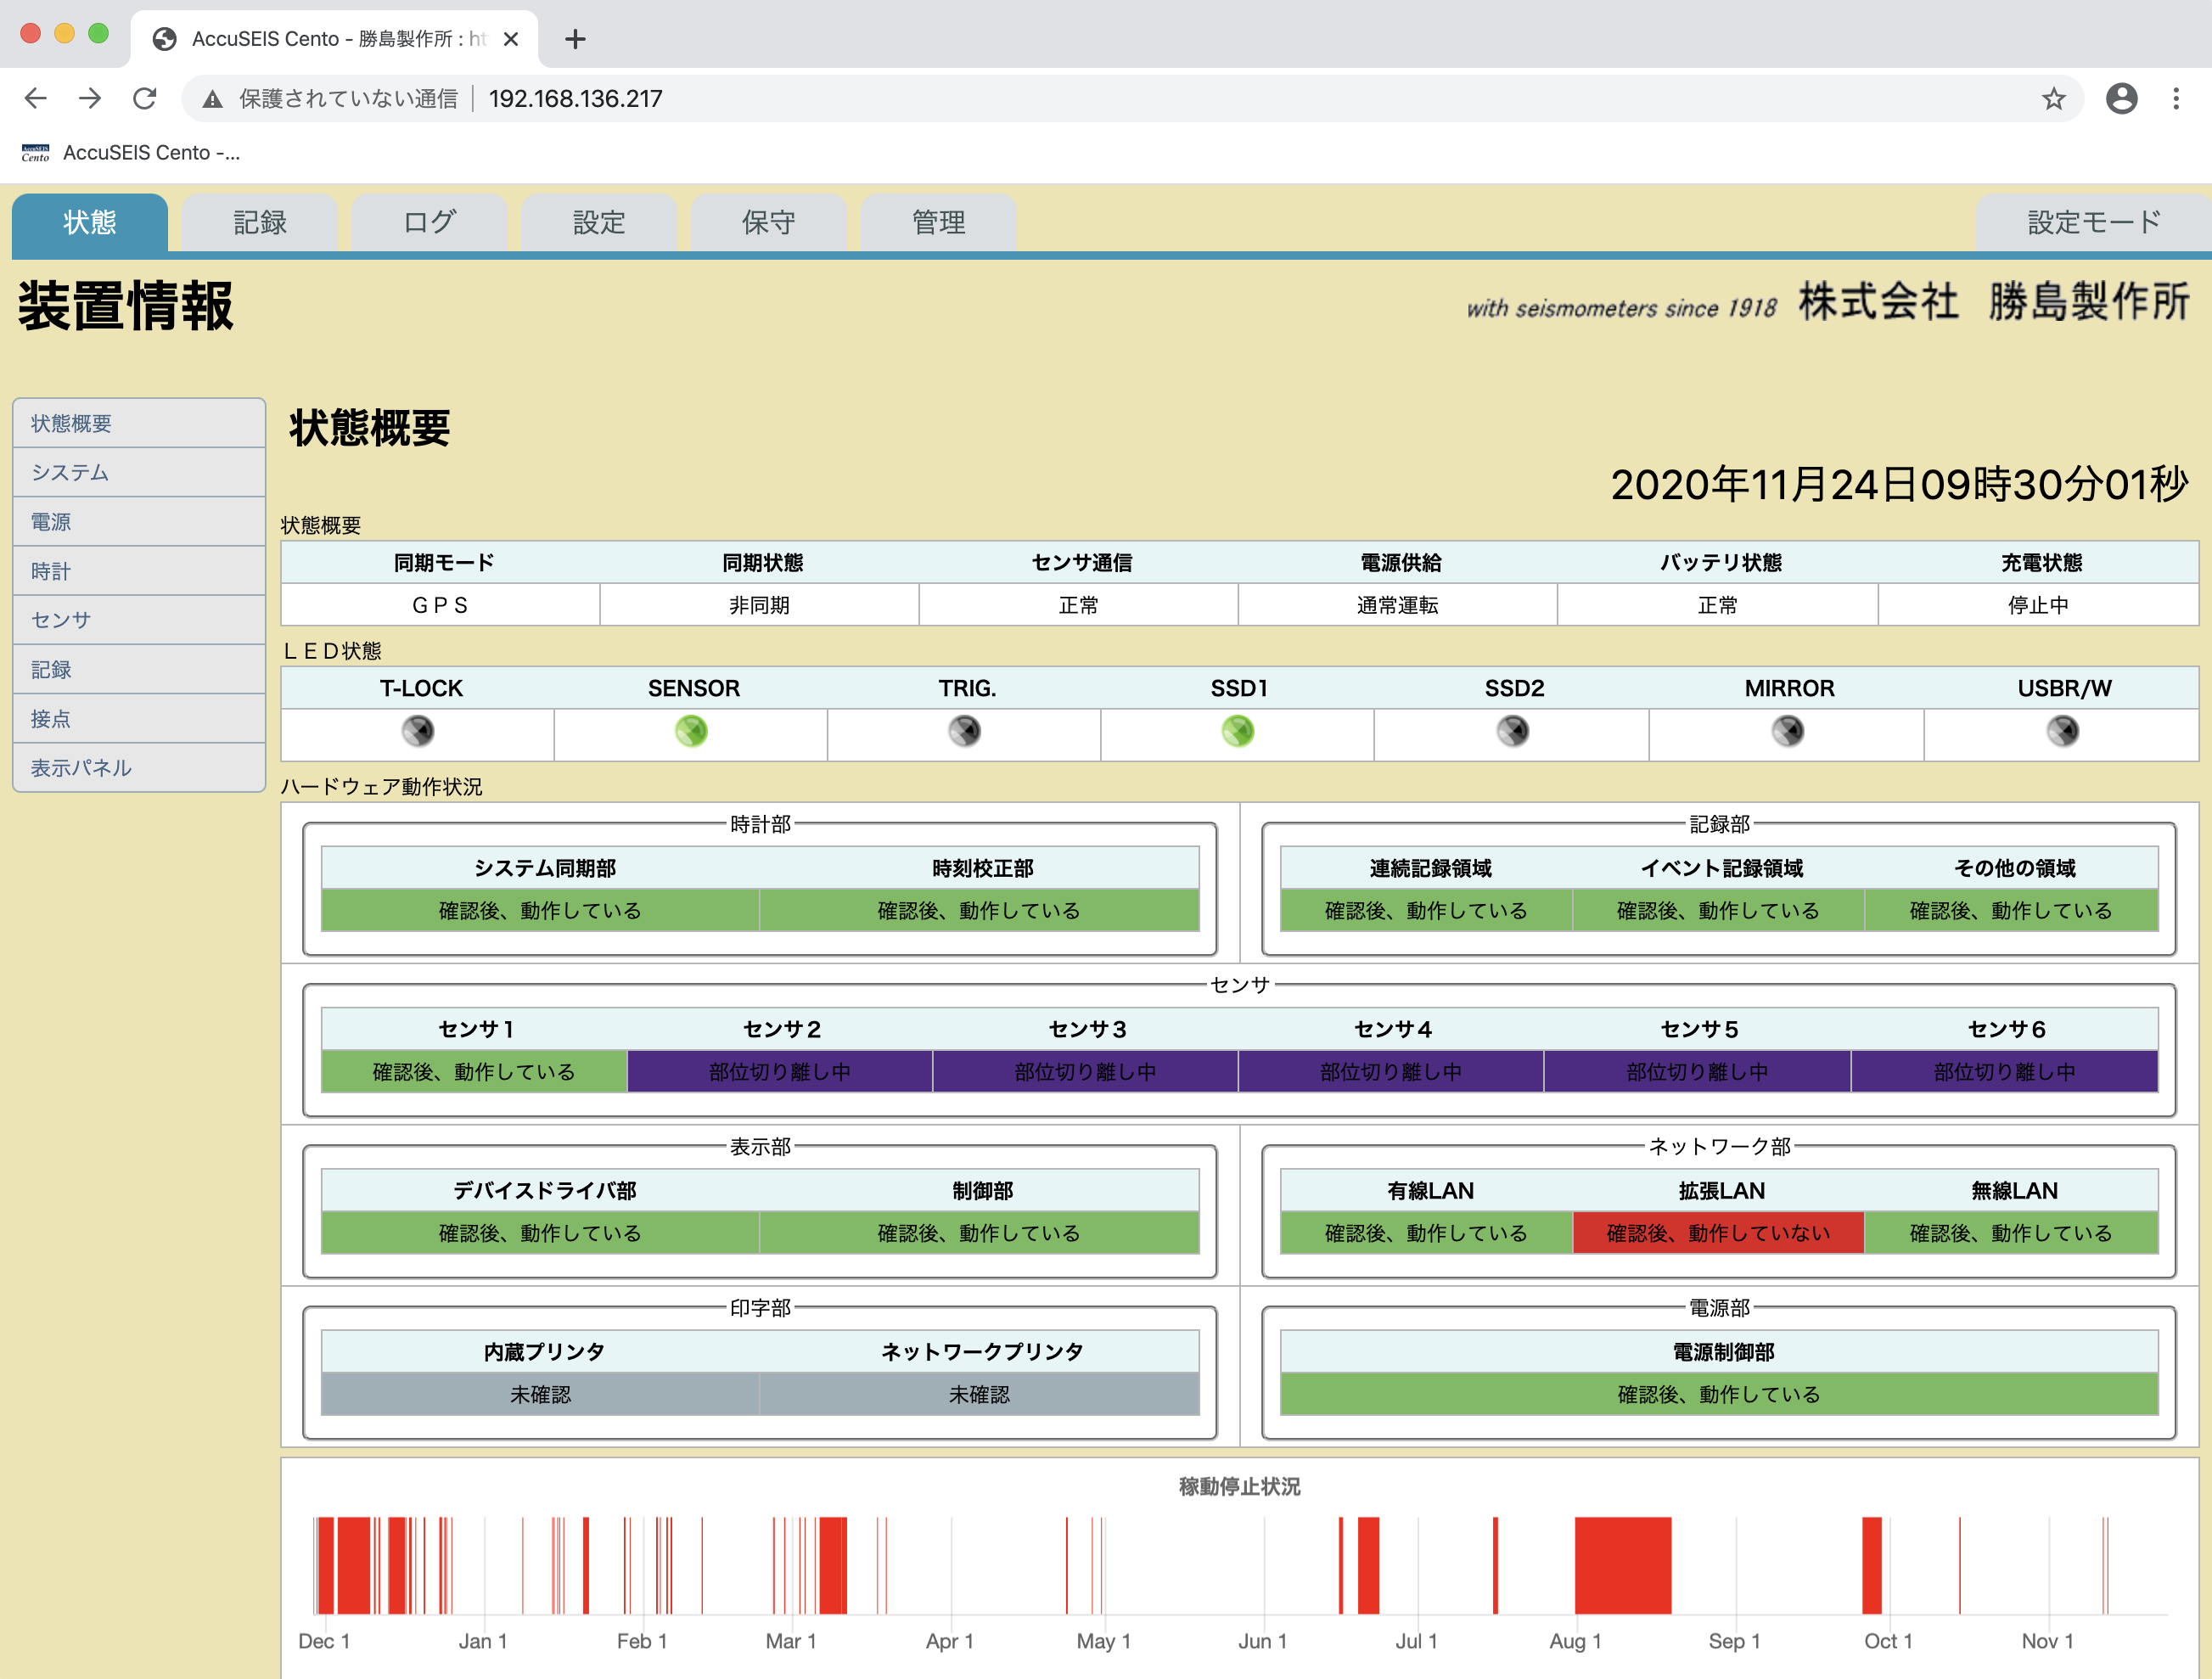Open the 記録 tab

click(x=260, y=222)
